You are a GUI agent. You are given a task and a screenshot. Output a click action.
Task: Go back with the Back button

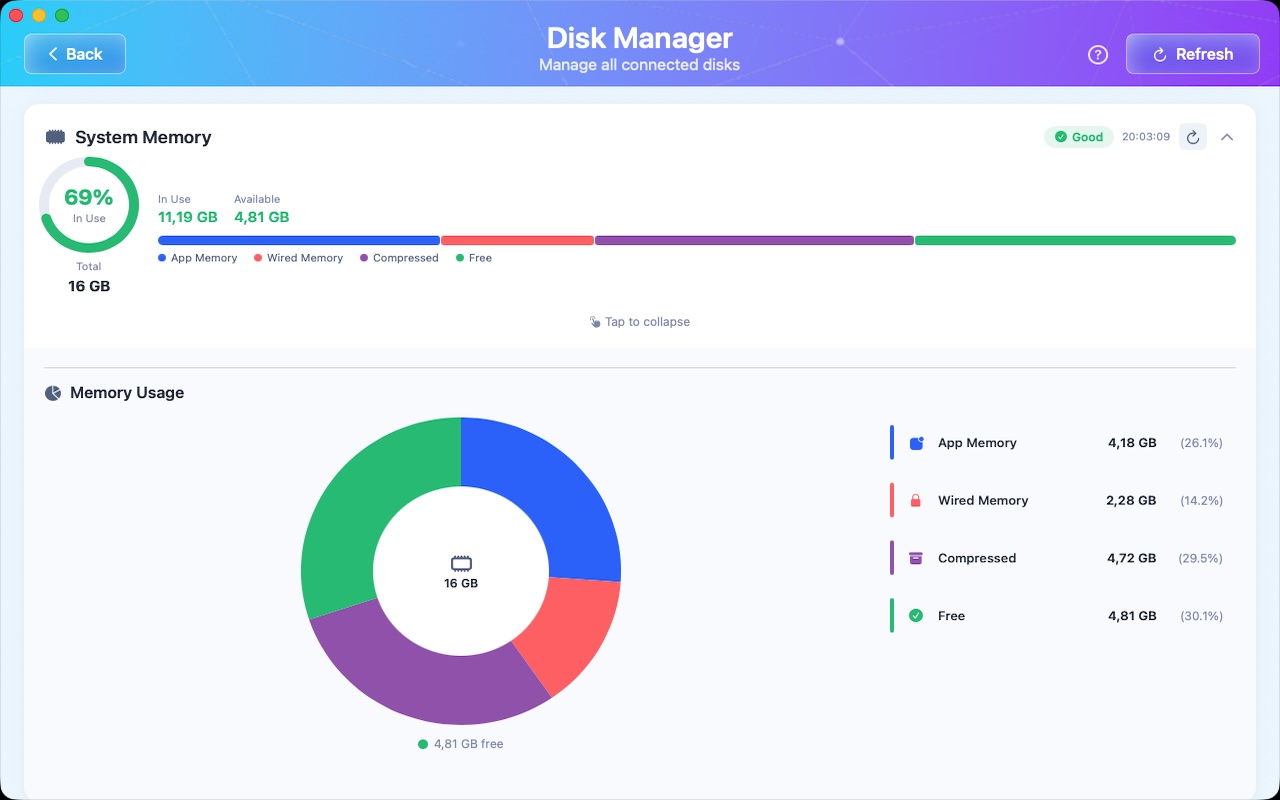[75, 54]
